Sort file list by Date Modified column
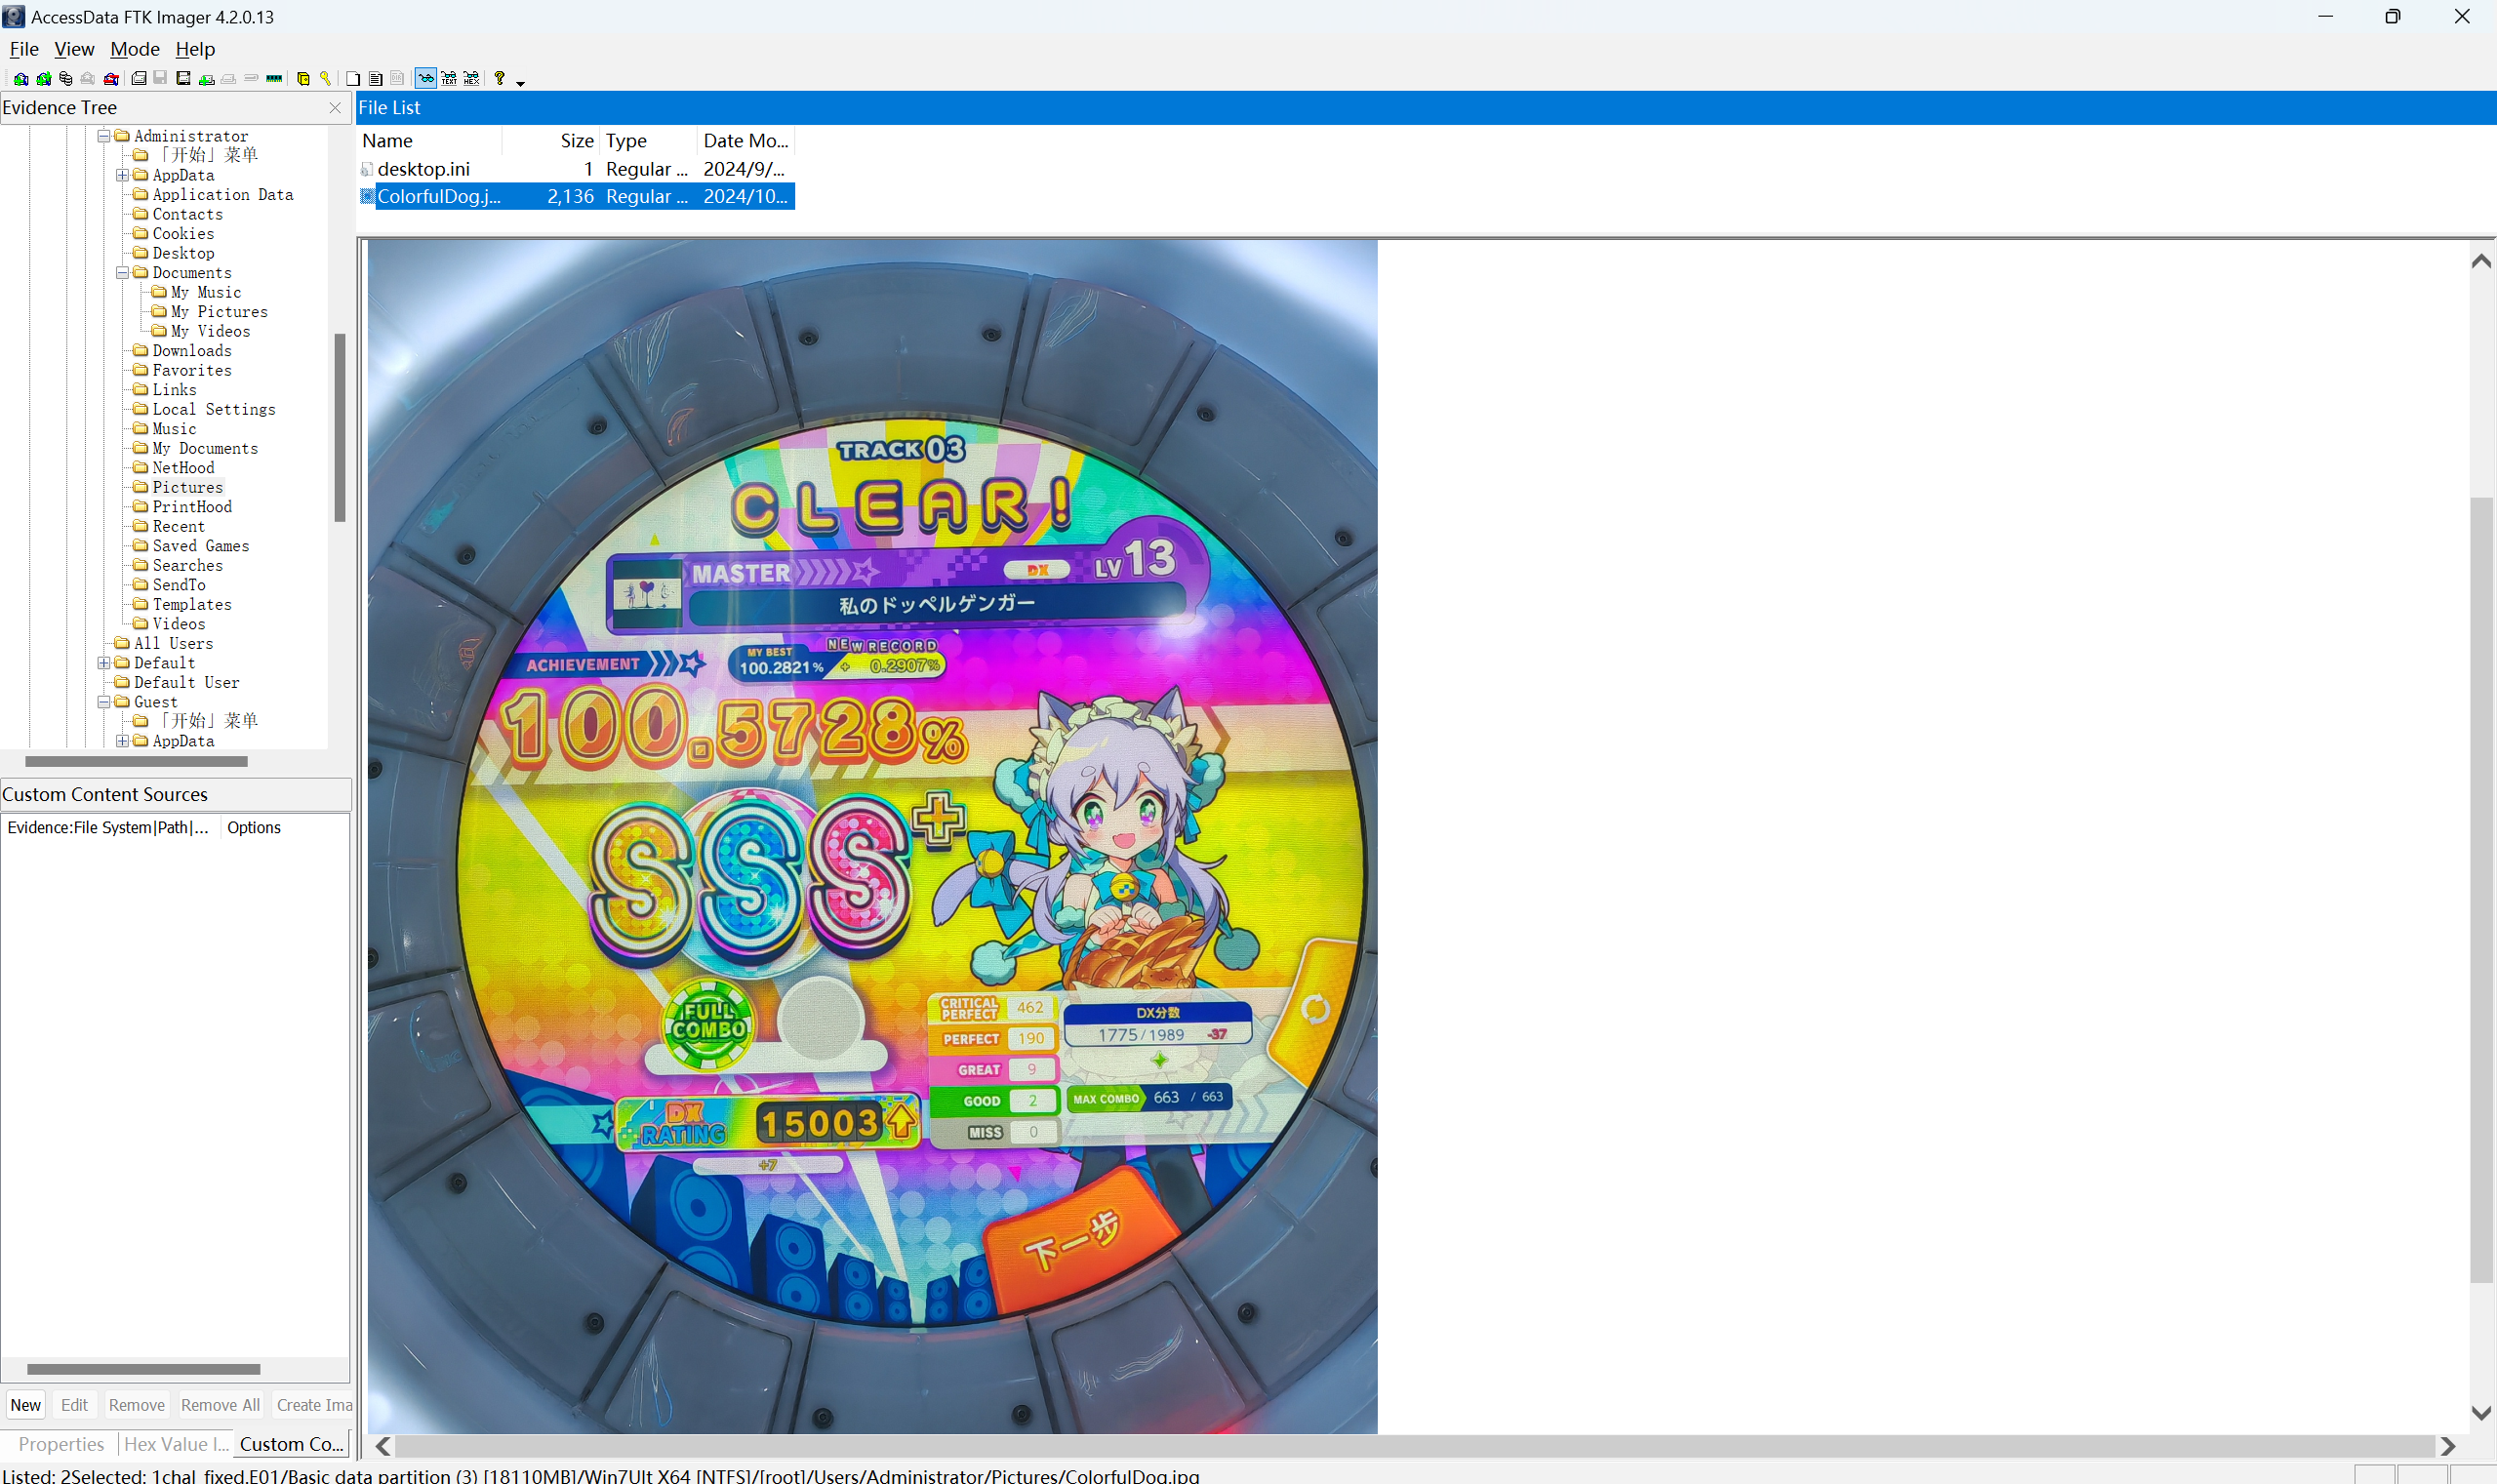 (x=746, y=141)
